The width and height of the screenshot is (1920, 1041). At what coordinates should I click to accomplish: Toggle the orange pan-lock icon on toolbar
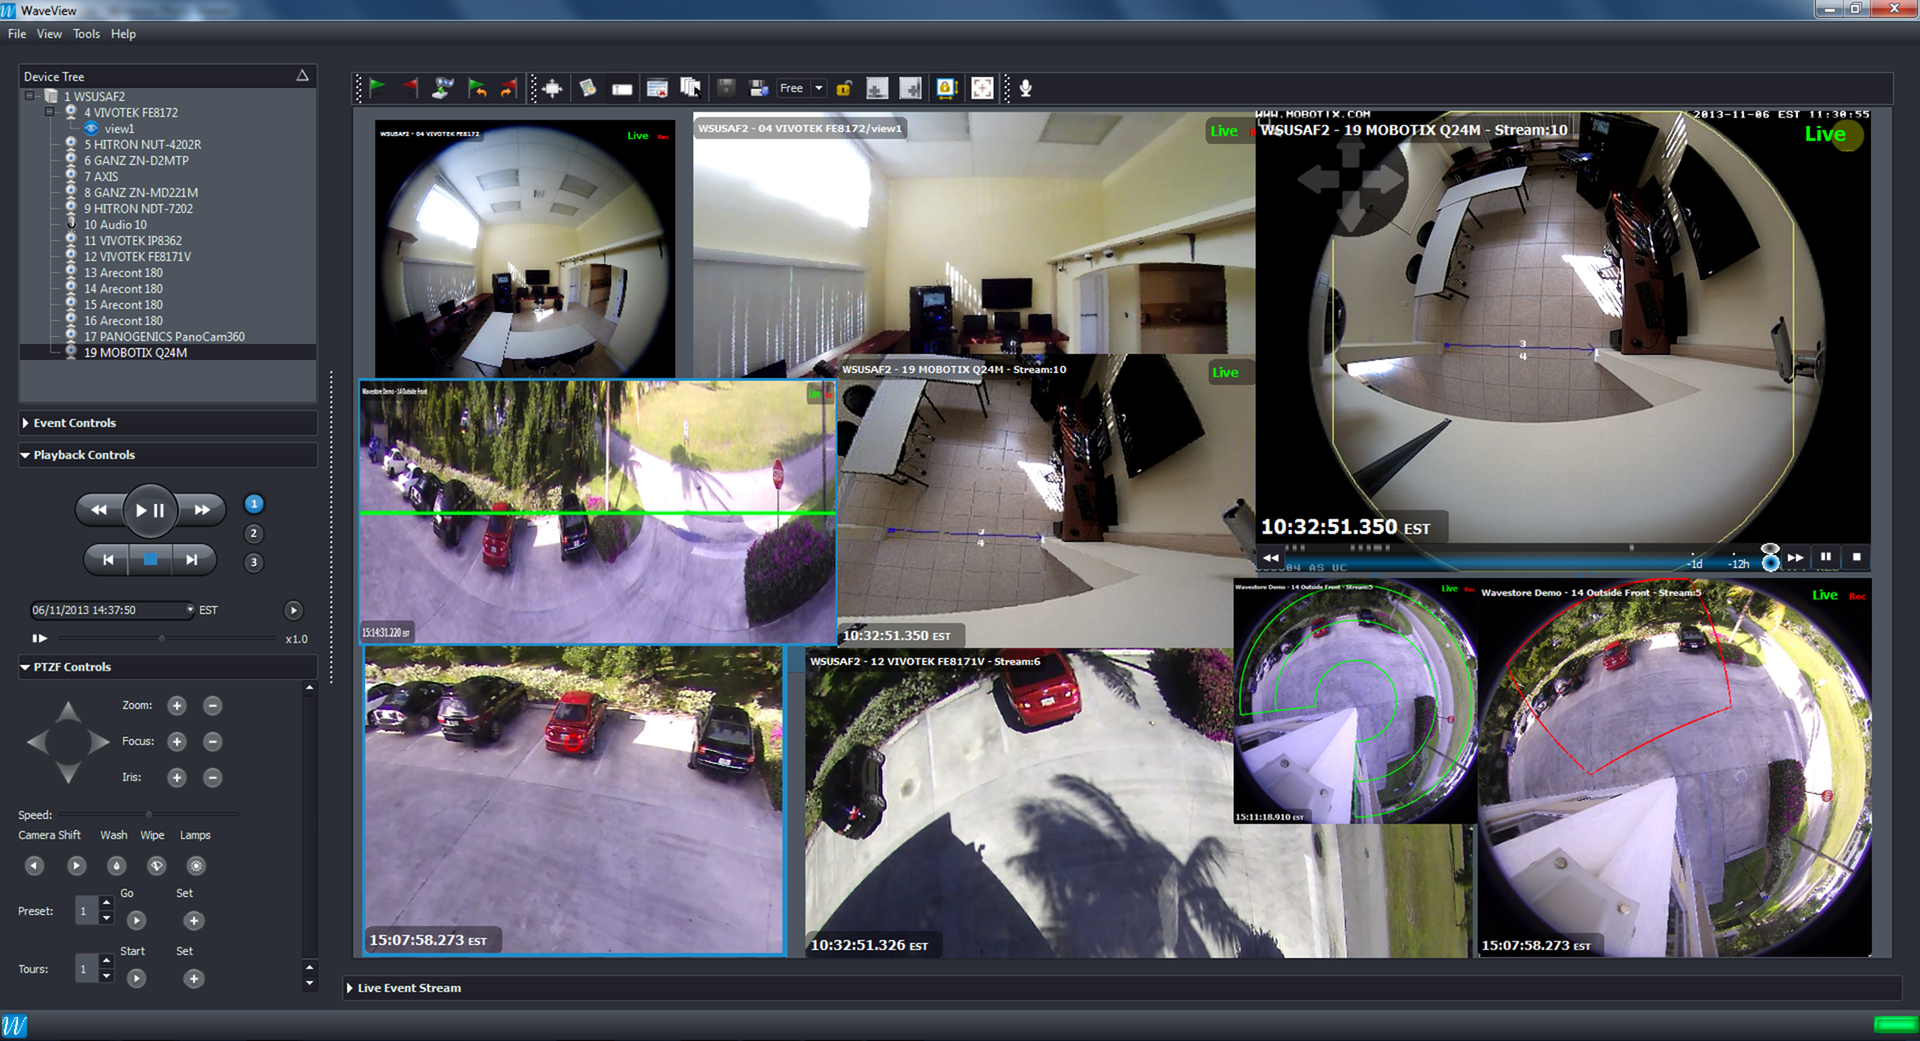click(948, 88)
